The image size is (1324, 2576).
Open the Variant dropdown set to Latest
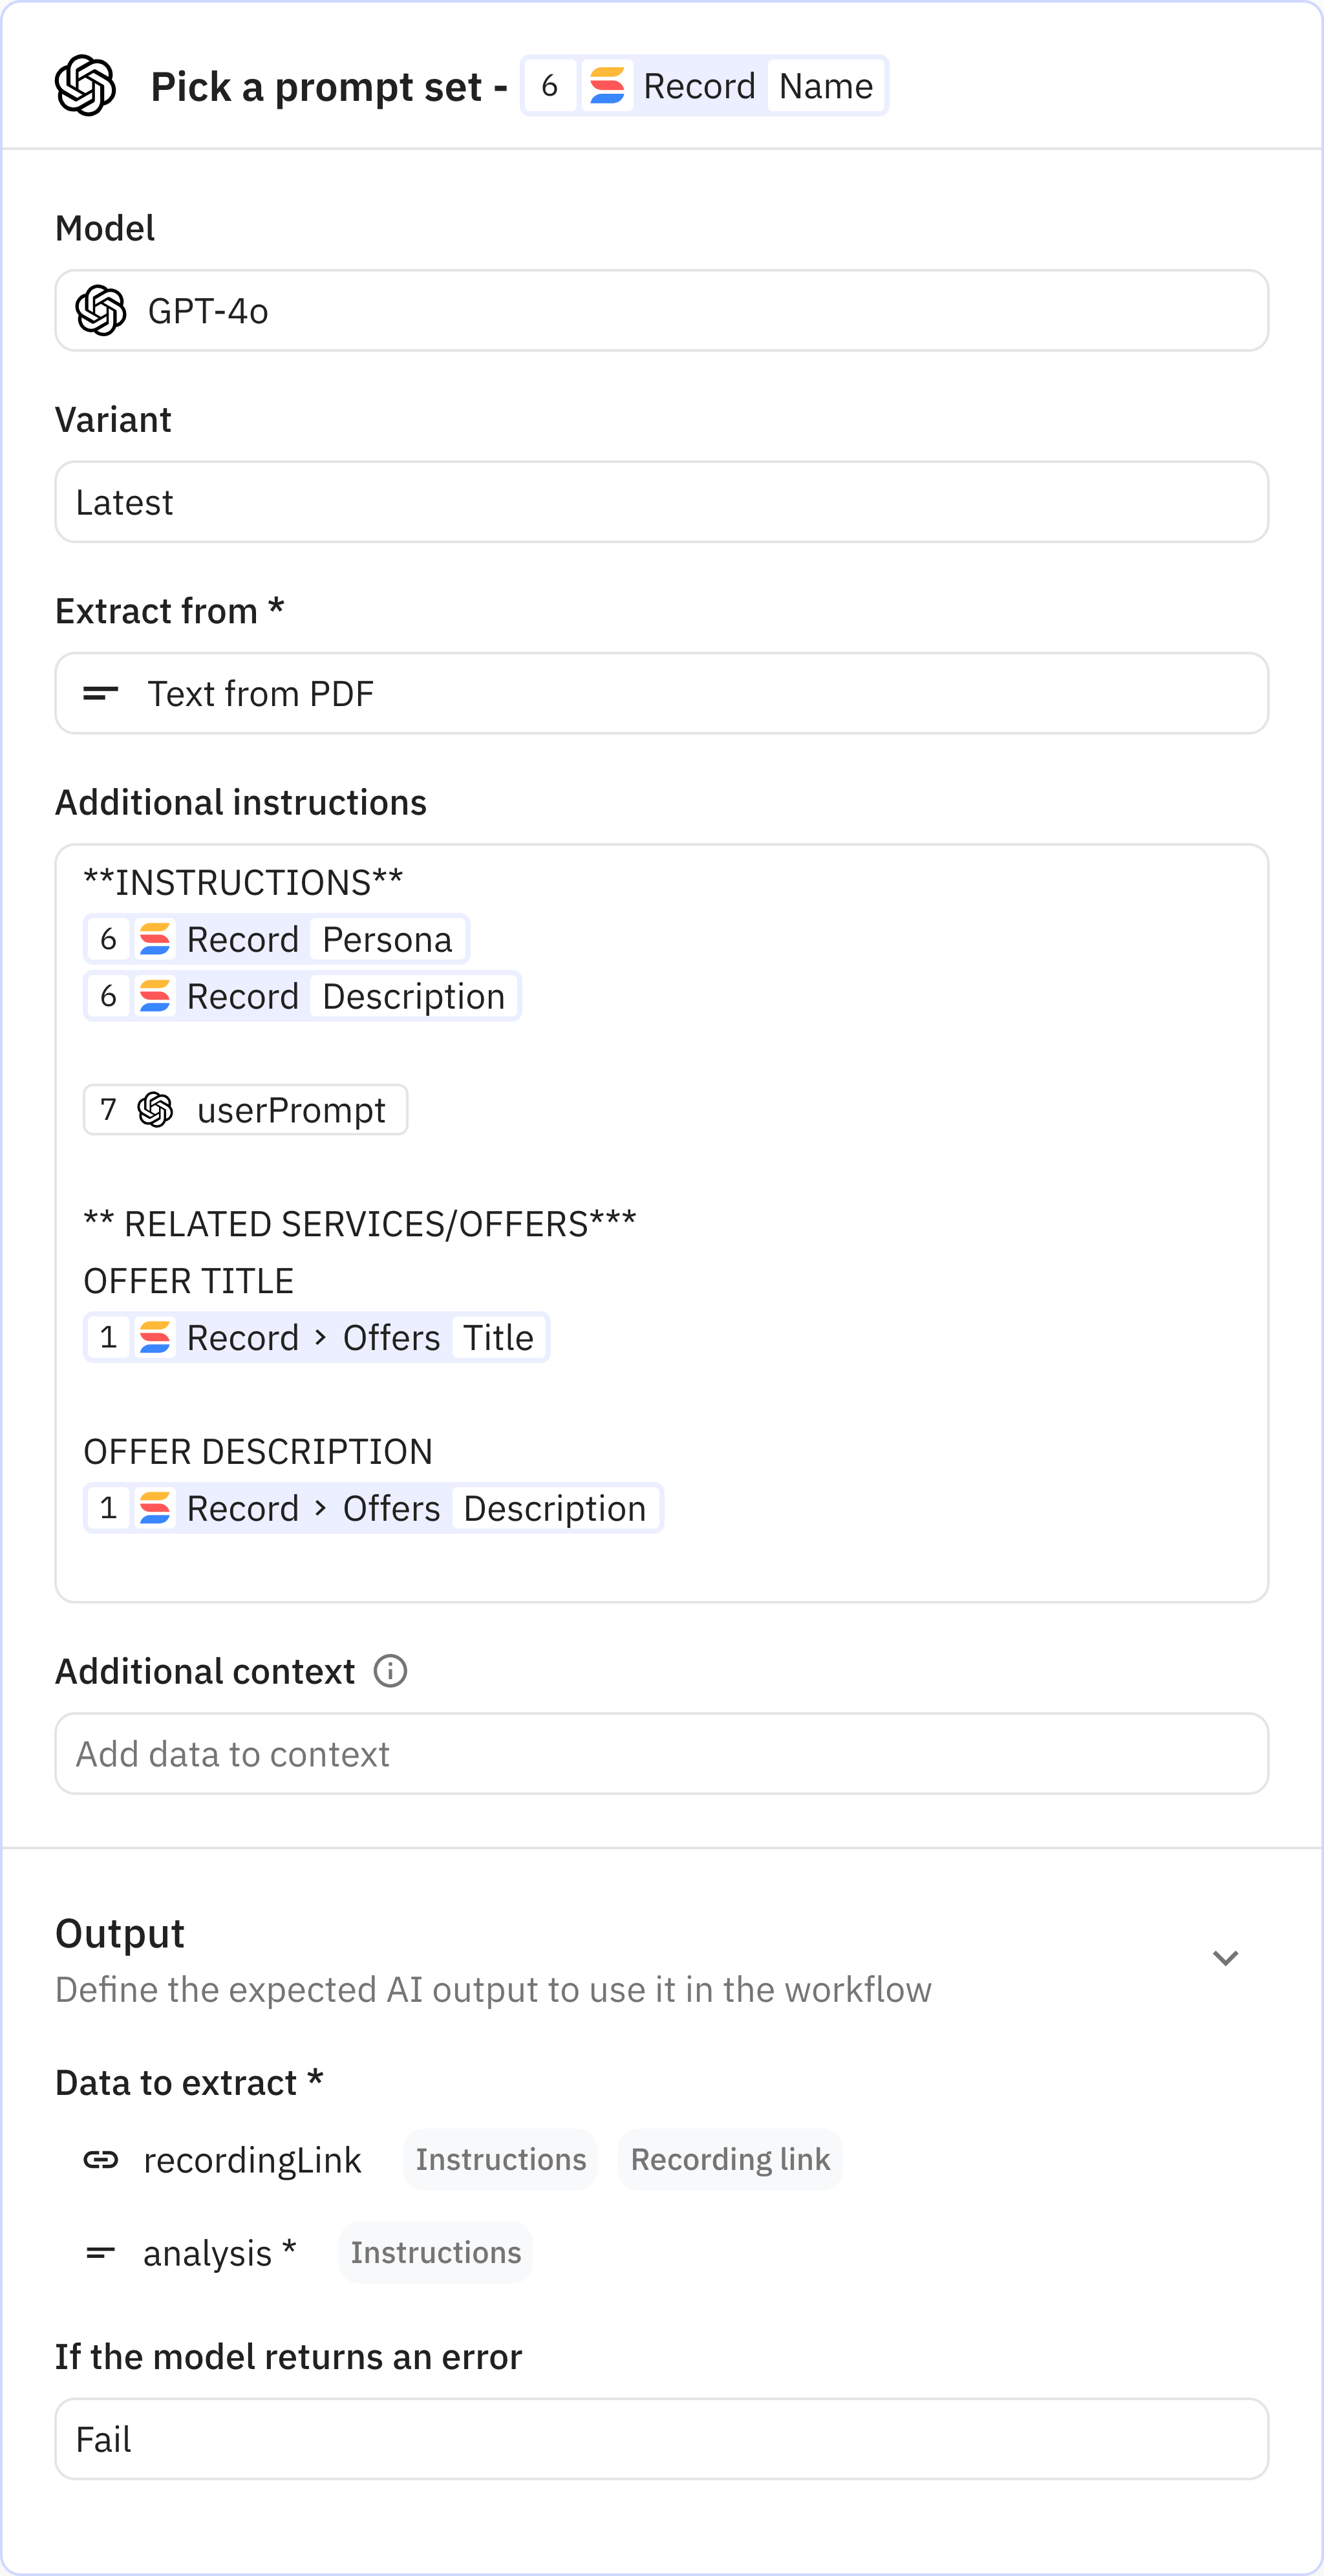[x=661, y=502]
